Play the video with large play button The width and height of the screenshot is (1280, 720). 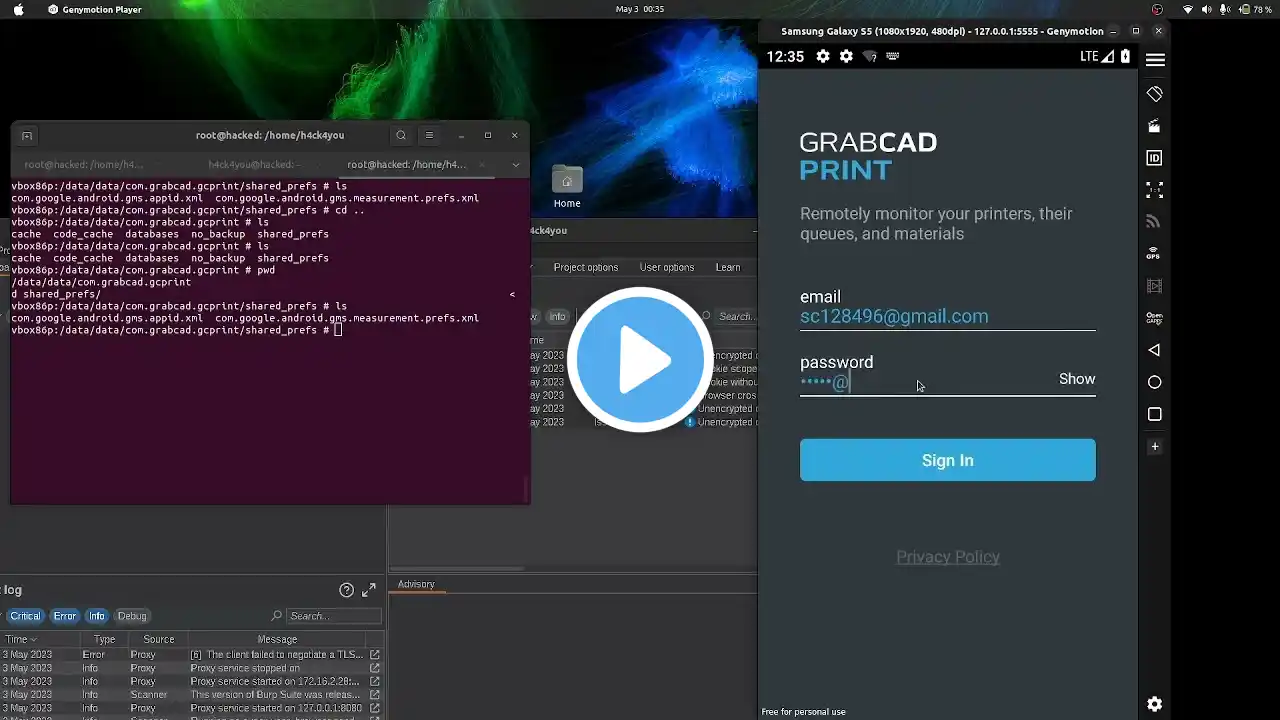[x=640, y=360]
